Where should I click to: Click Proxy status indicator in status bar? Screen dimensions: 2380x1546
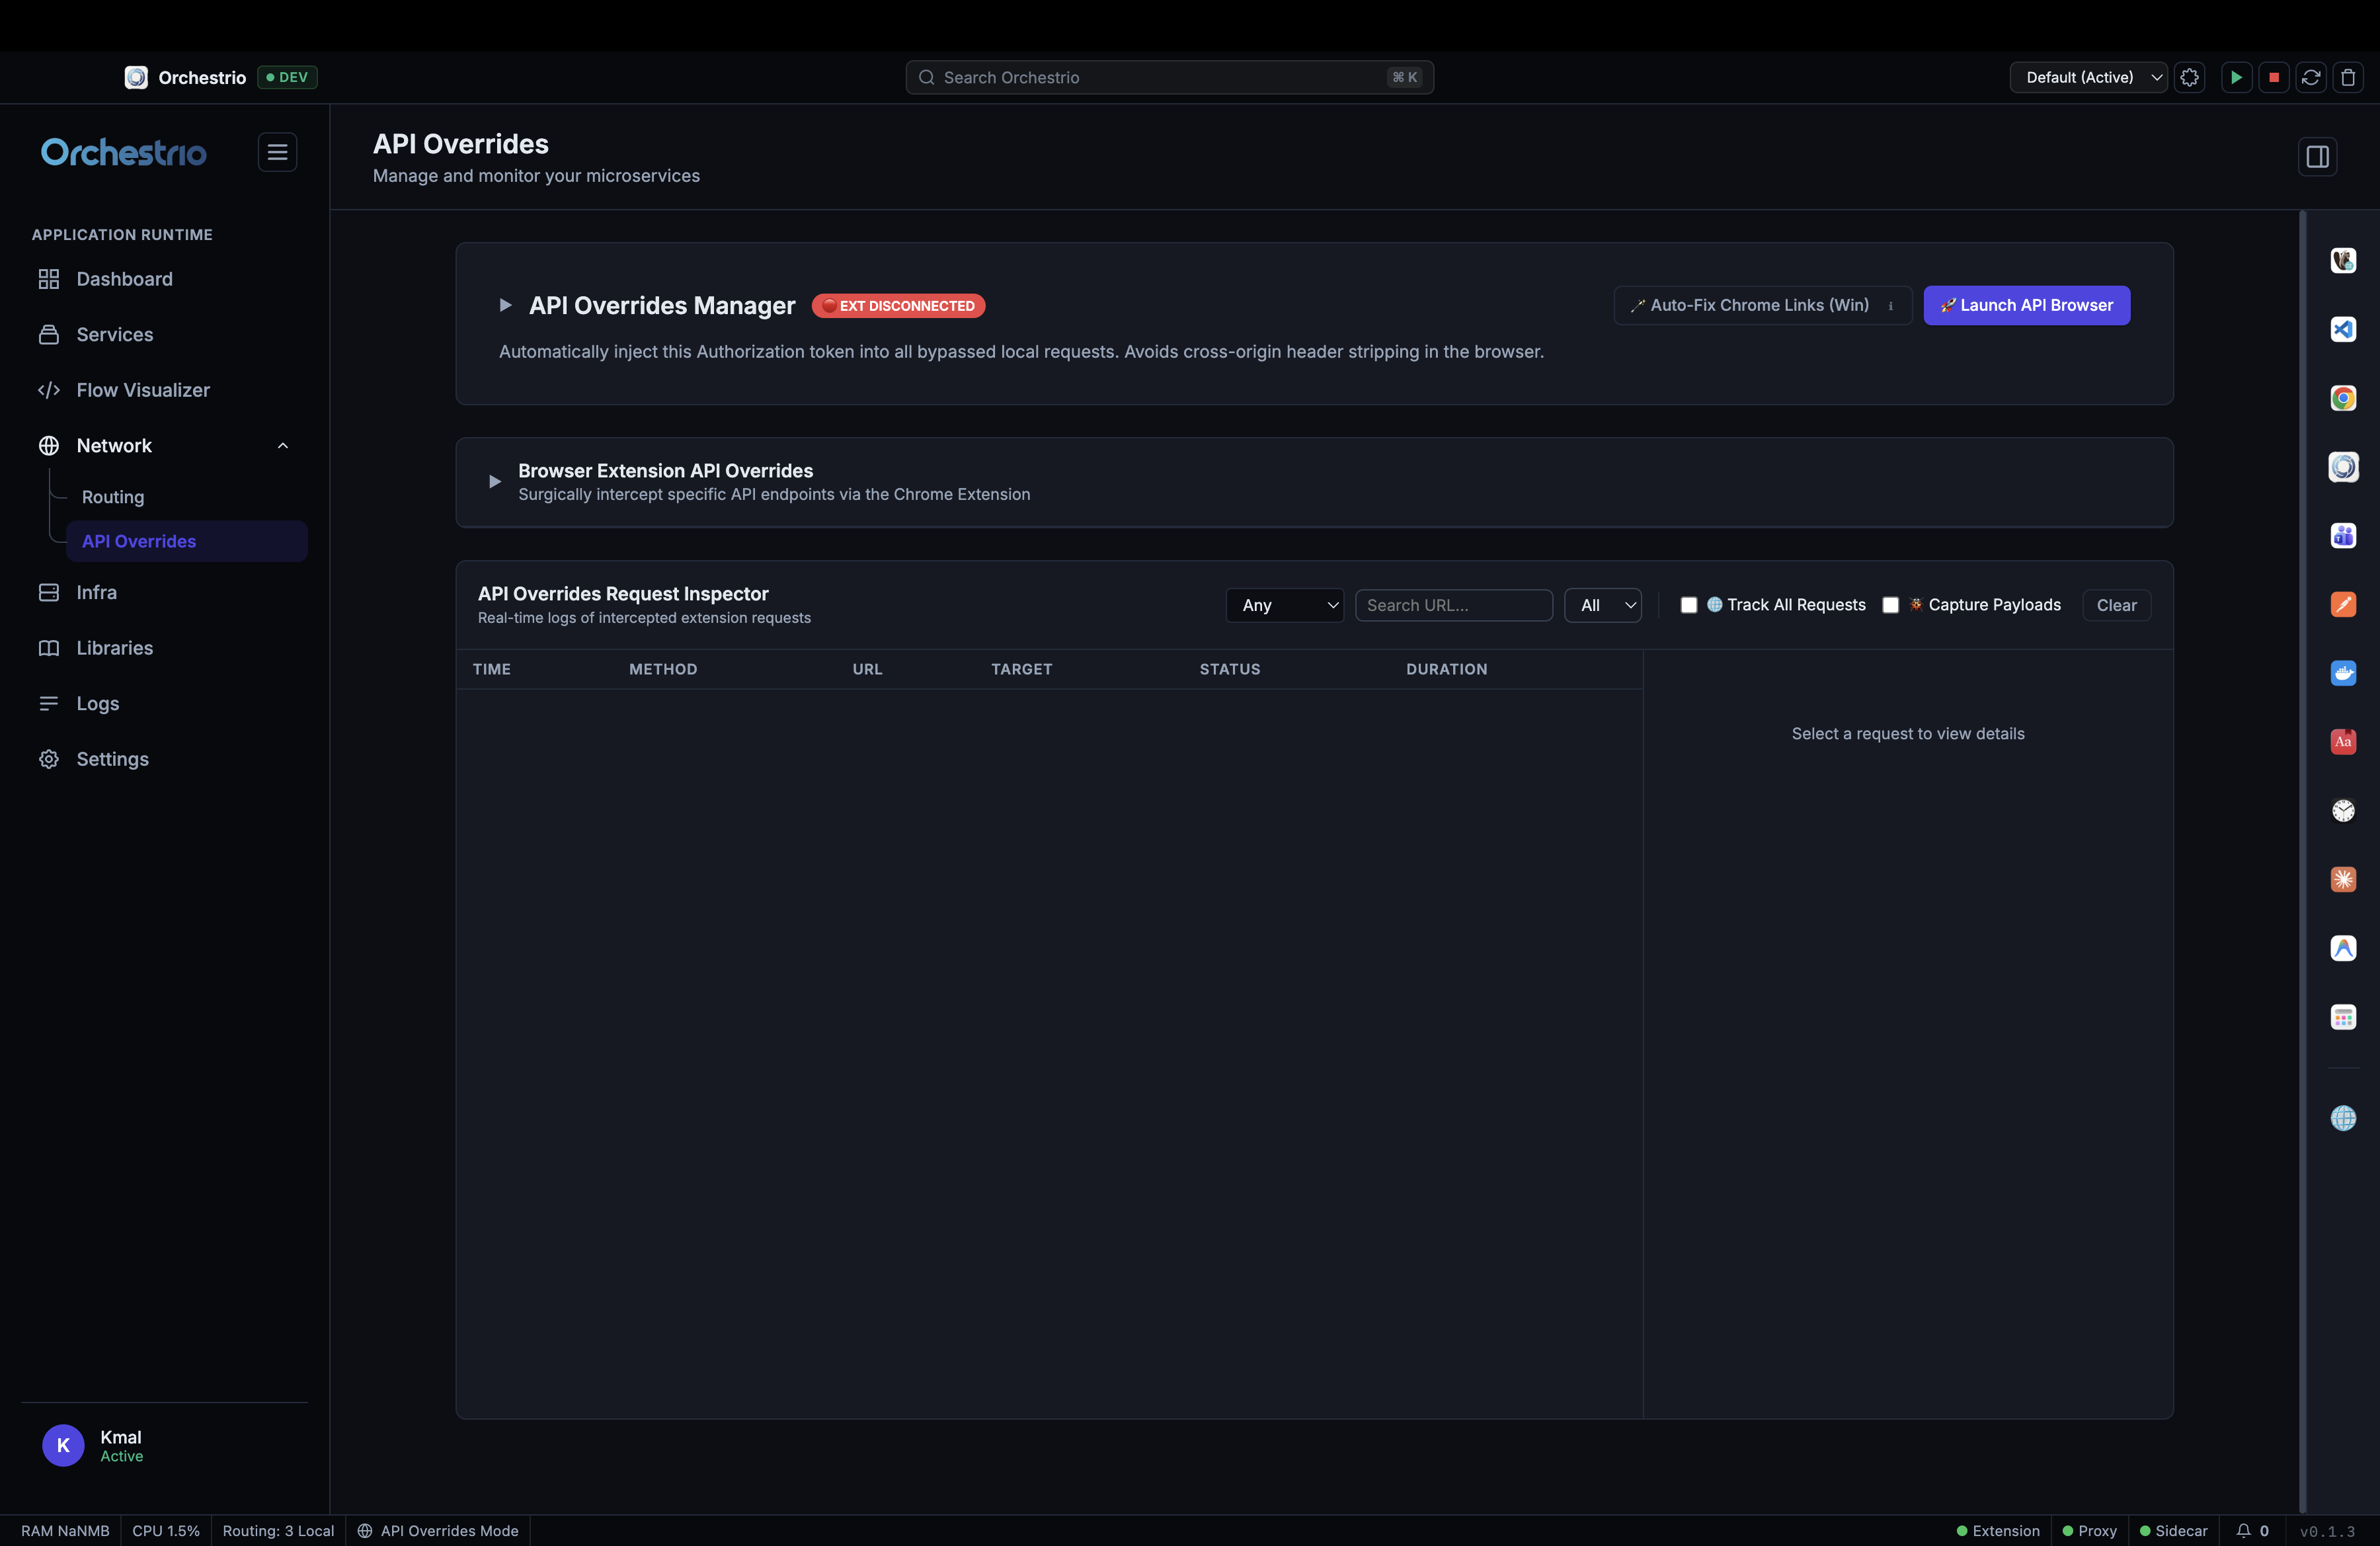[x=2089, y=1531]
